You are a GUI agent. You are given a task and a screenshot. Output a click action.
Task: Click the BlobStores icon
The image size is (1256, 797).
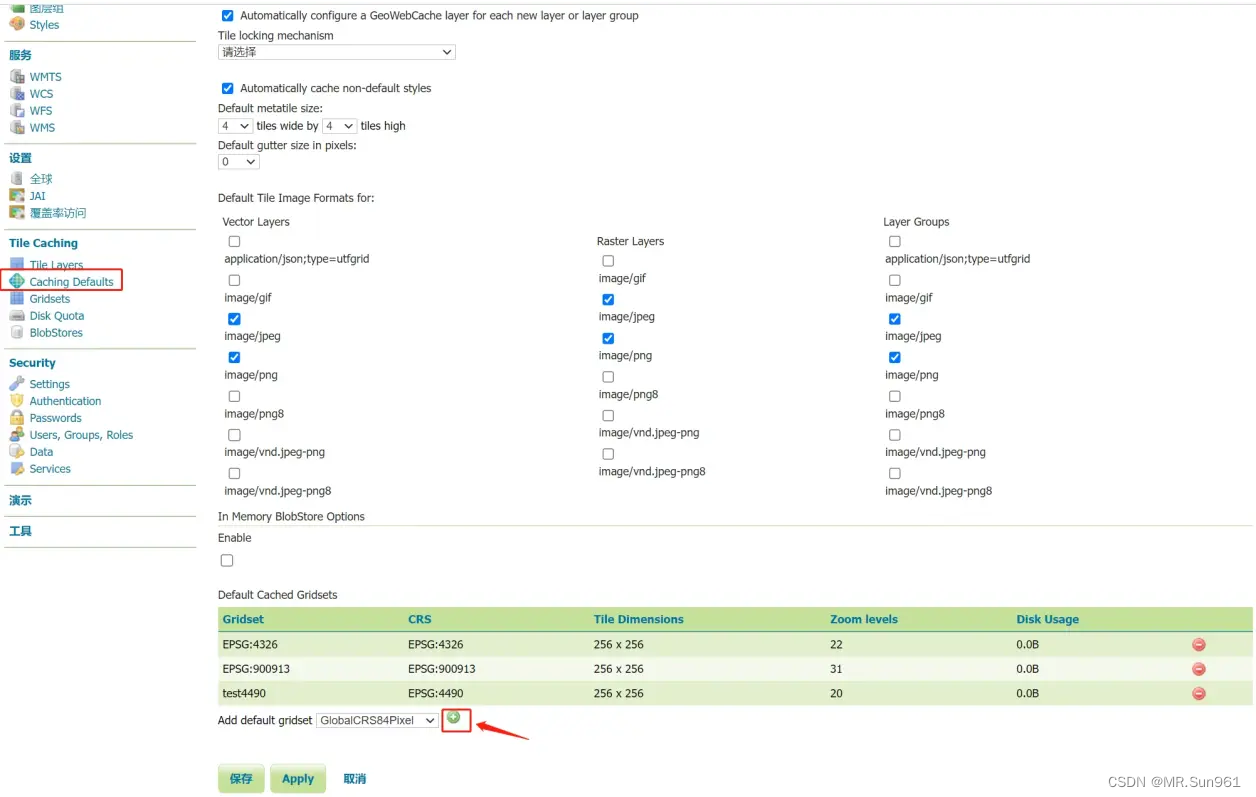pos(17,332)
